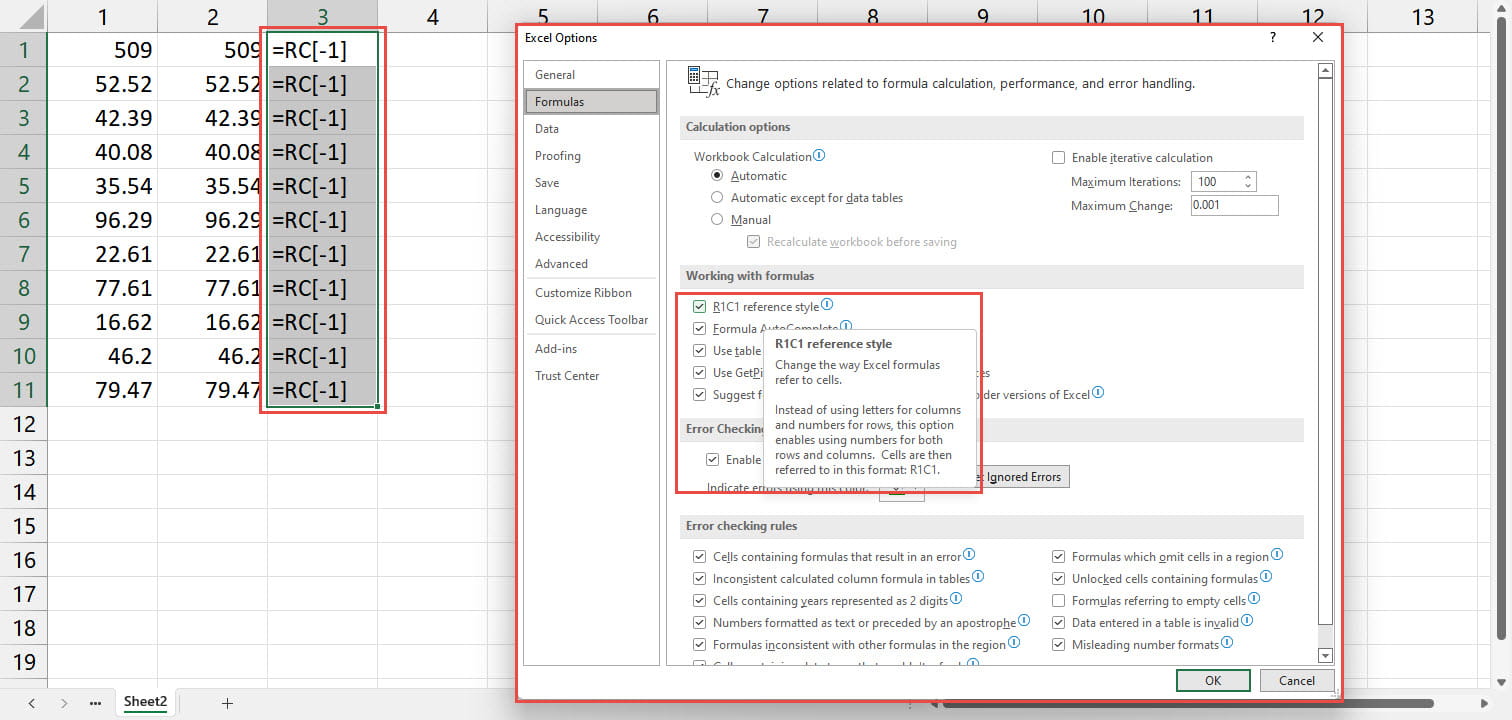
Task: Add a new sheet with the plus icon
Action: (227, 703)
